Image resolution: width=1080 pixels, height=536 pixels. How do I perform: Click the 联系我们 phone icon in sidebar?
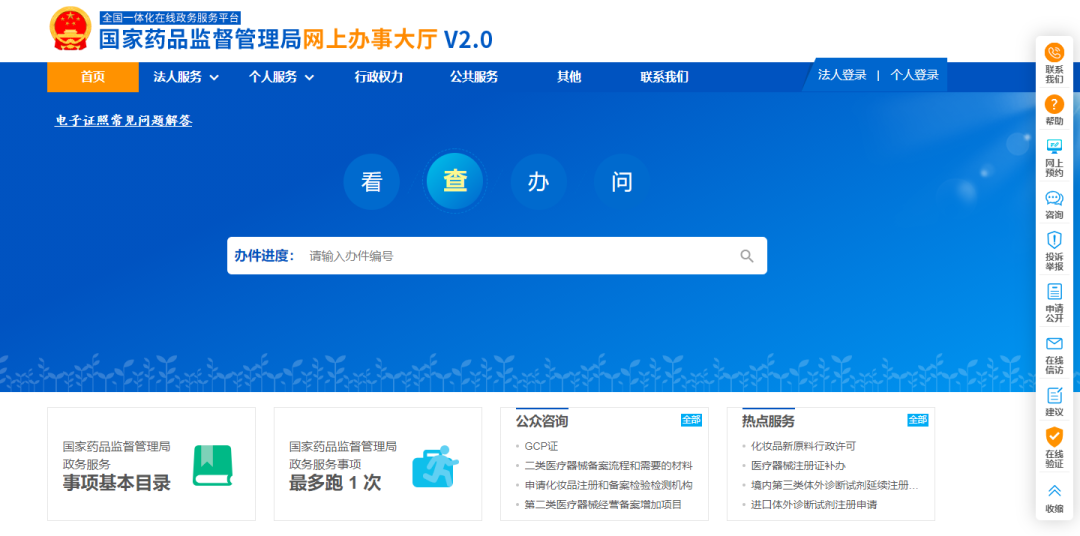coord(1054,53)
